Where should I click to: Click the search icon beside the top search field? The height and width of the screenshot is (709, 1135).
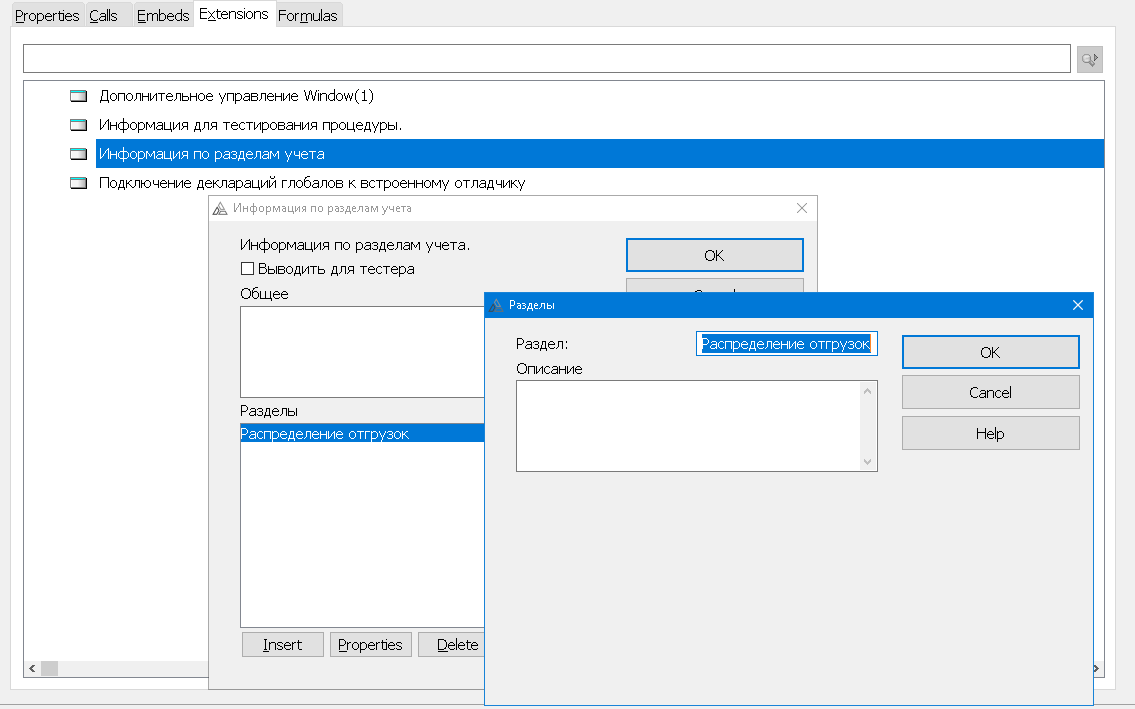[x=1089, y=60]
